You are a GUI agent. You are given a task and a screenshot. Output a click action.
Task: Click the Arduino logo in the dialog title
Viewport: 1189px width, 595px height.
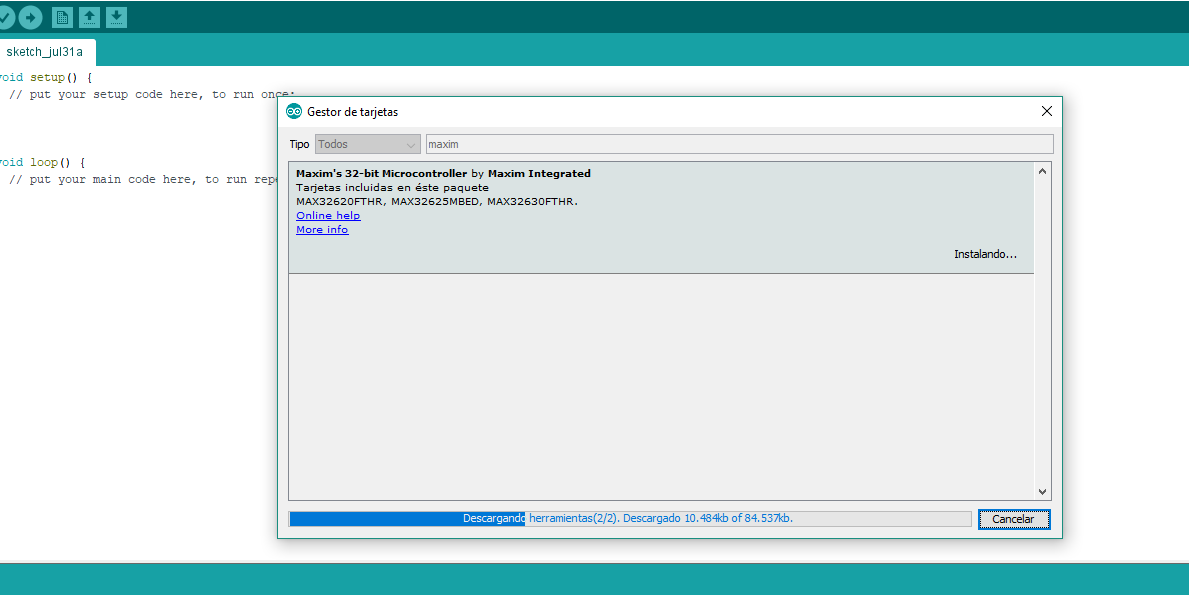(x=294, y=112)
